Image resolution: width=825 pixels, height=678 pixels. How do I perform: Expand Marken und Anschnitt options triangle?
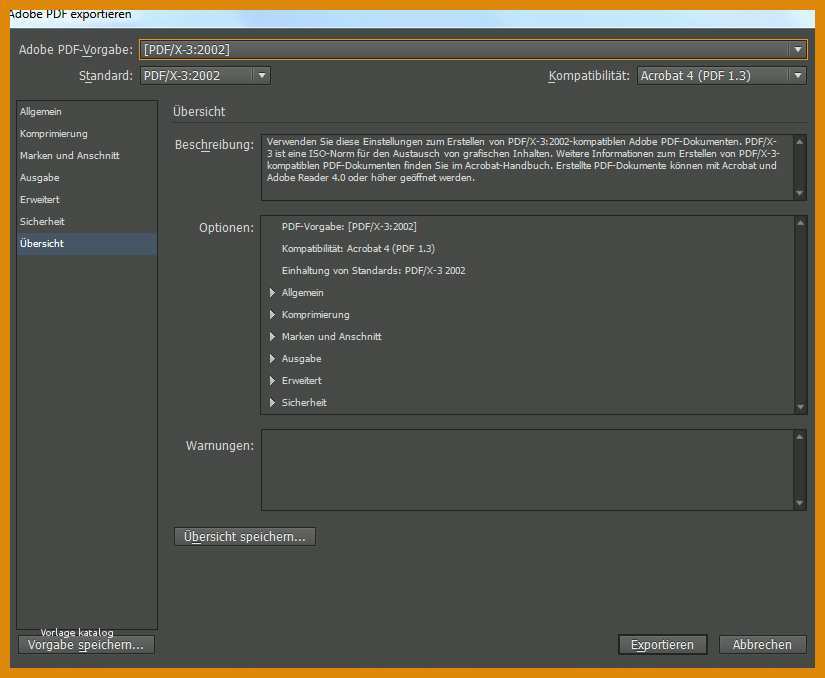(273, 337)
